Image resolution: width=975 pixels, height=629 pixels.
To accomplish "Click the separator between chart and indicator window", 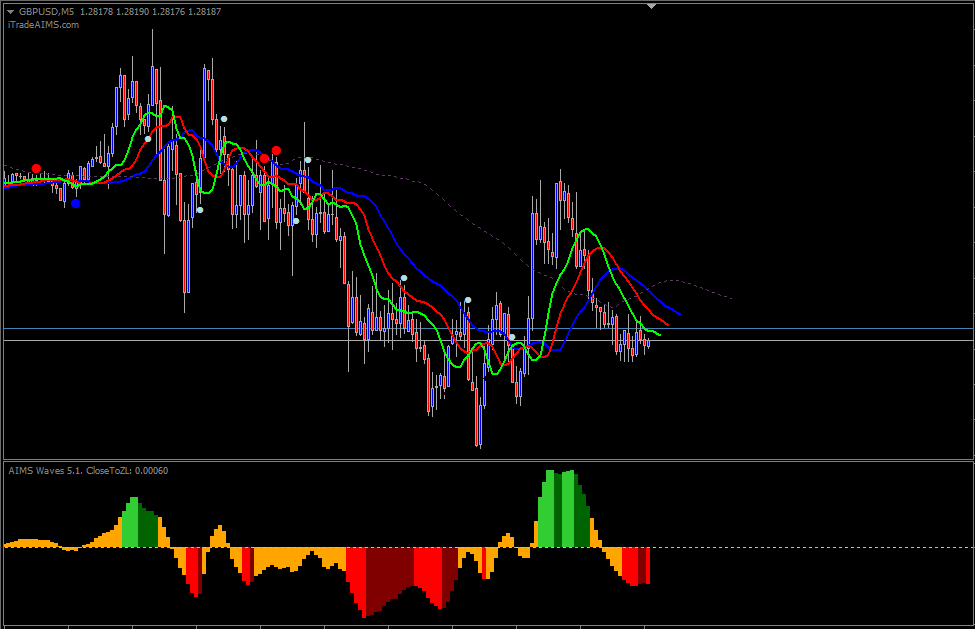I will (489, 461).
